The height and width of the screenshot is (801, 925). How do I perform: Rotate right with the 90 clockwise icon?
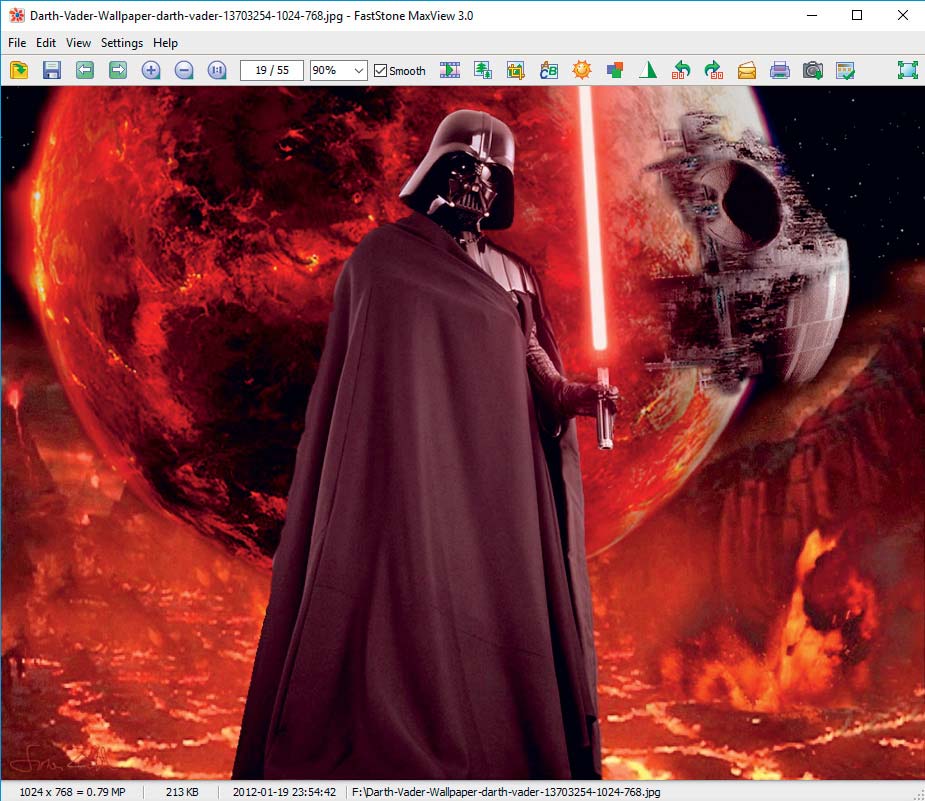tap(714, 70)
